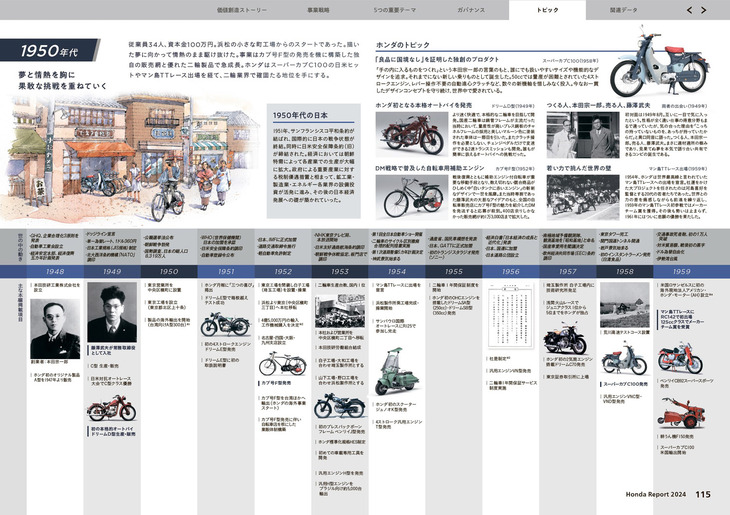This screenshot has width=730, height=515.
Task: Click the 1950年代 decade banner heading
Action: point(49,50)
